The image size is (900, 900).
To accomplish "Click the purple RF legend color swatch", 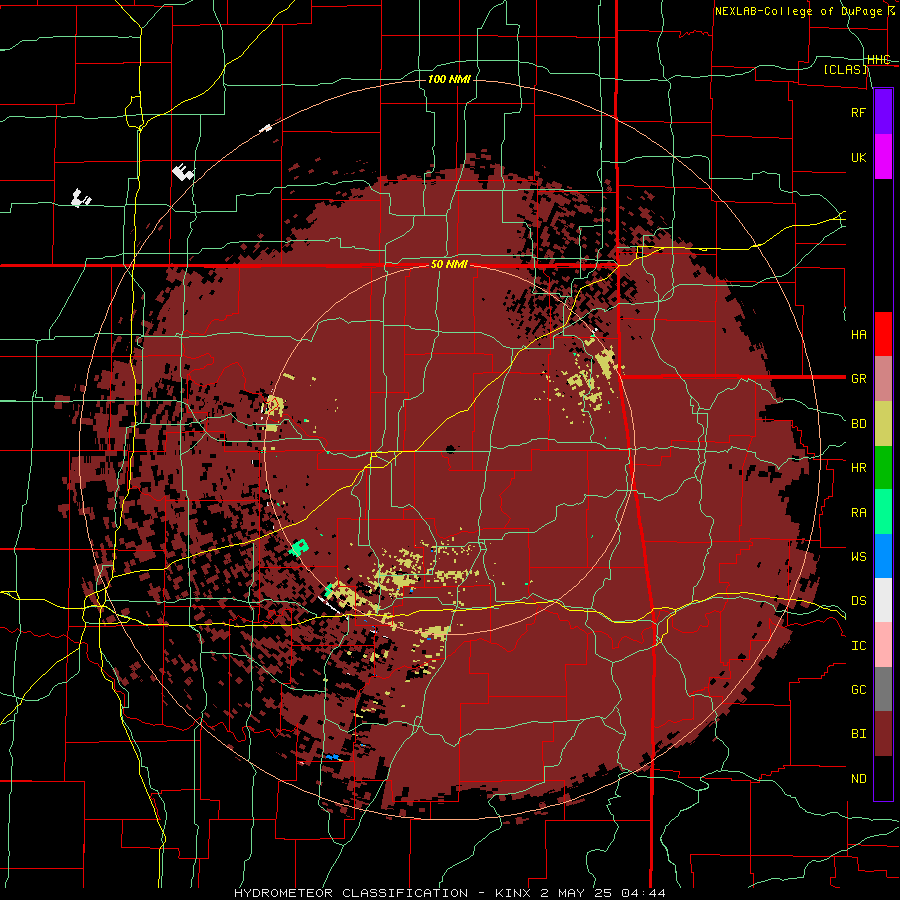I will [x=883, y=112].
